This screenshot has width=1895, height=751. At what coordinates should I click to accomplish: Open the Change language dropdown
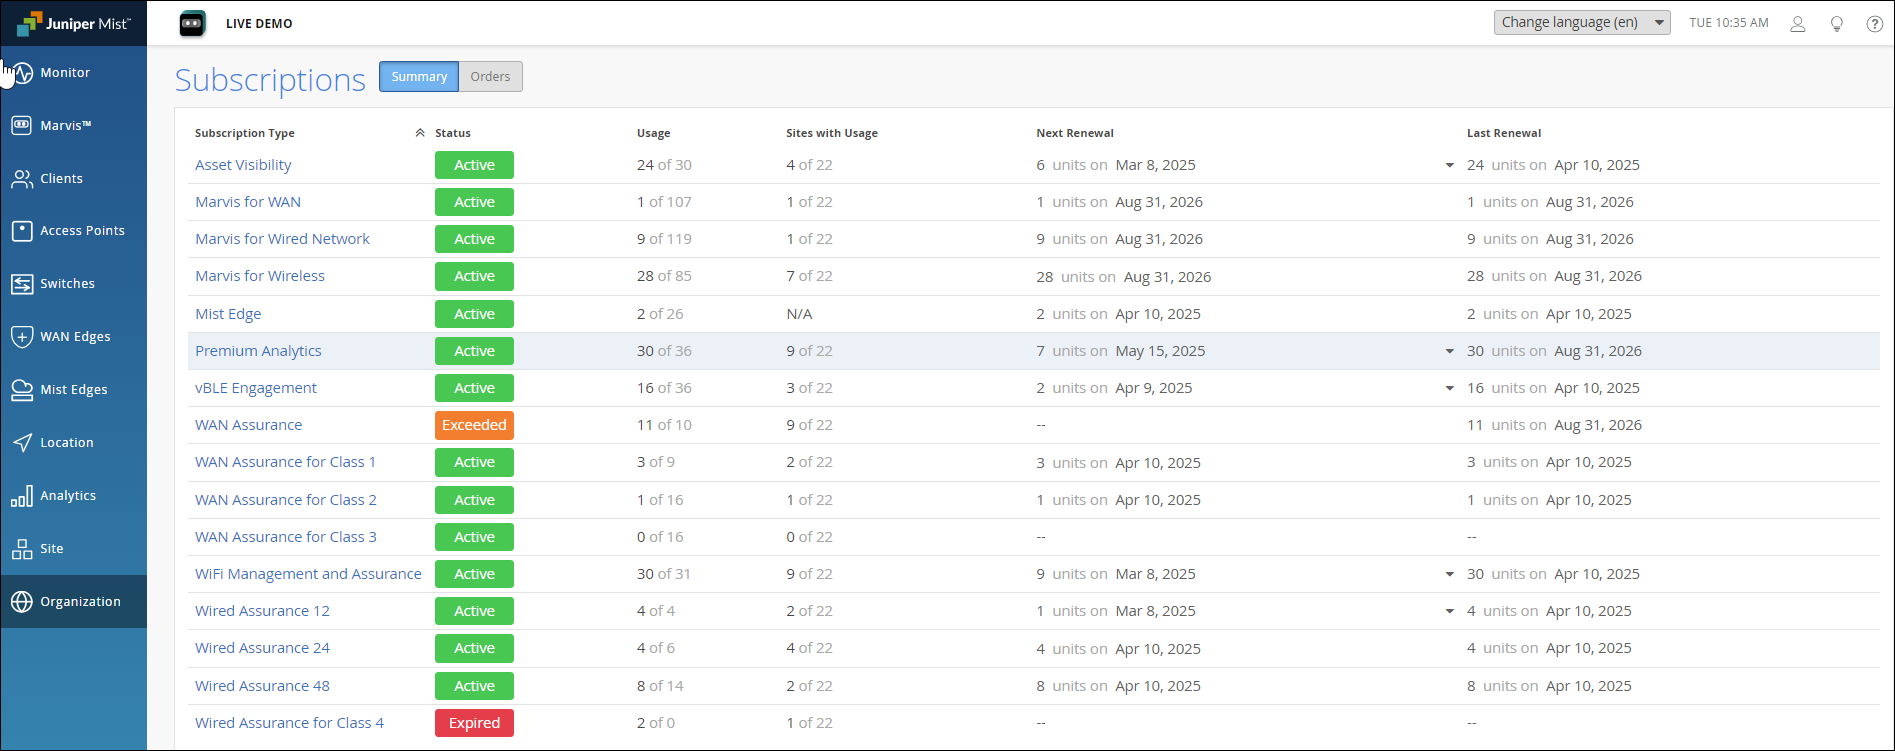[1581, 23]
